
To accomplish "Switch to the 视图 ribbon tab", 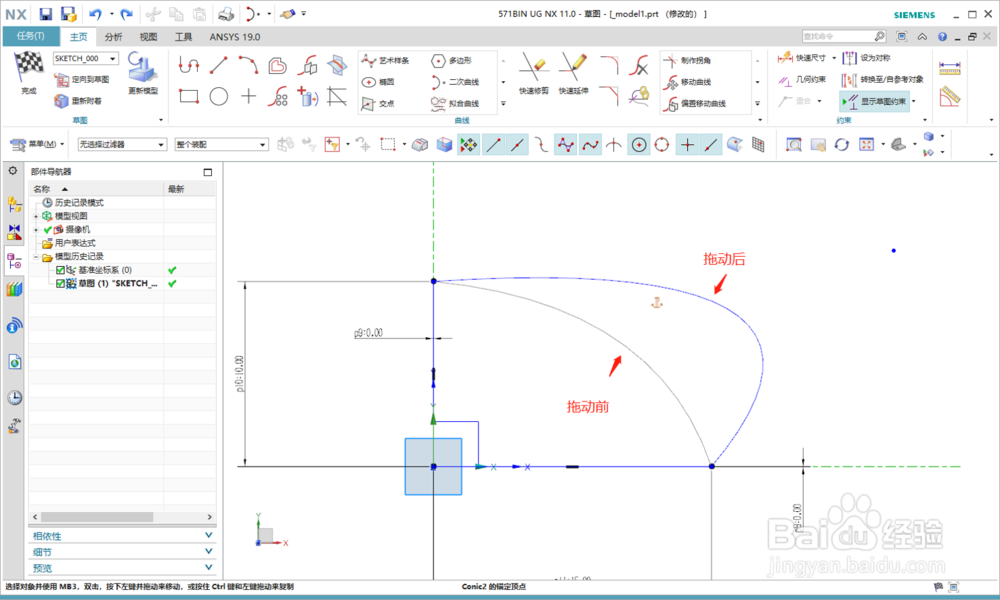I will (148, 37).
